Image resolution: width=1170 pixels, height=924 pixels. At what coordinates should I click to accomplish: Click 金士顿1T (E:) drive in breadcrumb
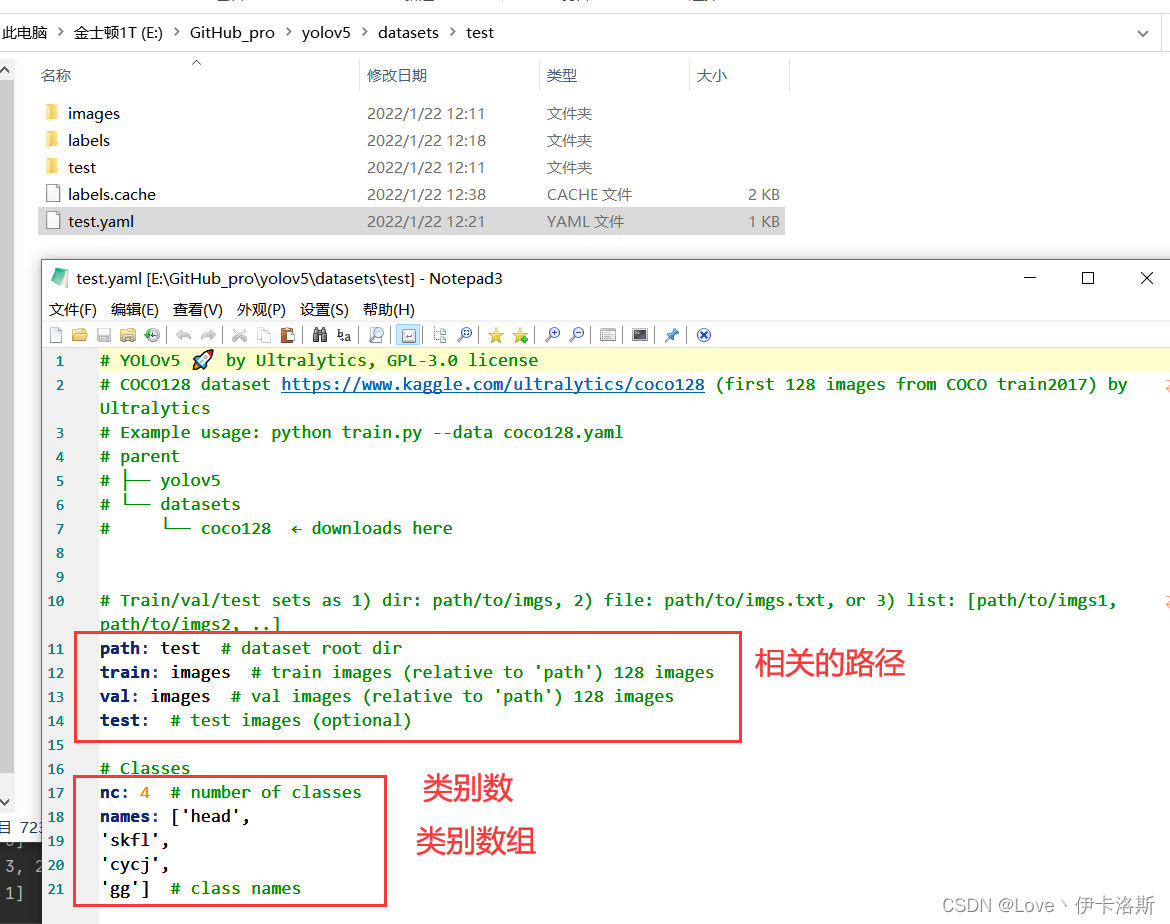(118, 33)
